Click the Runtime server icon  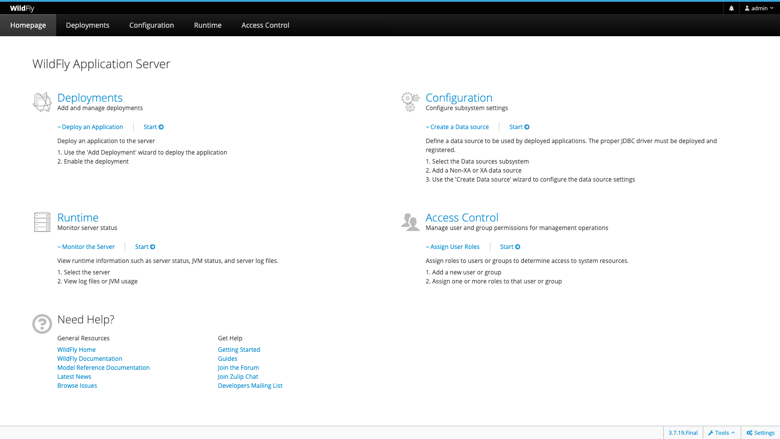[42, 222]
